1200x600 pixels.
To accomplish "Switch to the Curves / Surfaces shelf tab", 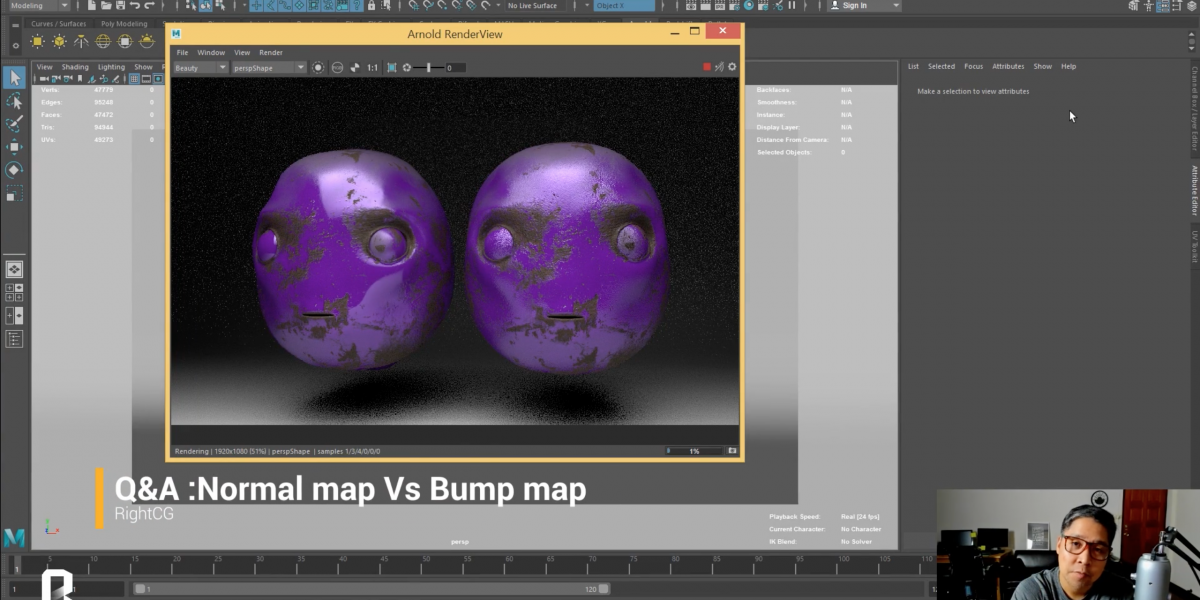I will pos(58,23).
